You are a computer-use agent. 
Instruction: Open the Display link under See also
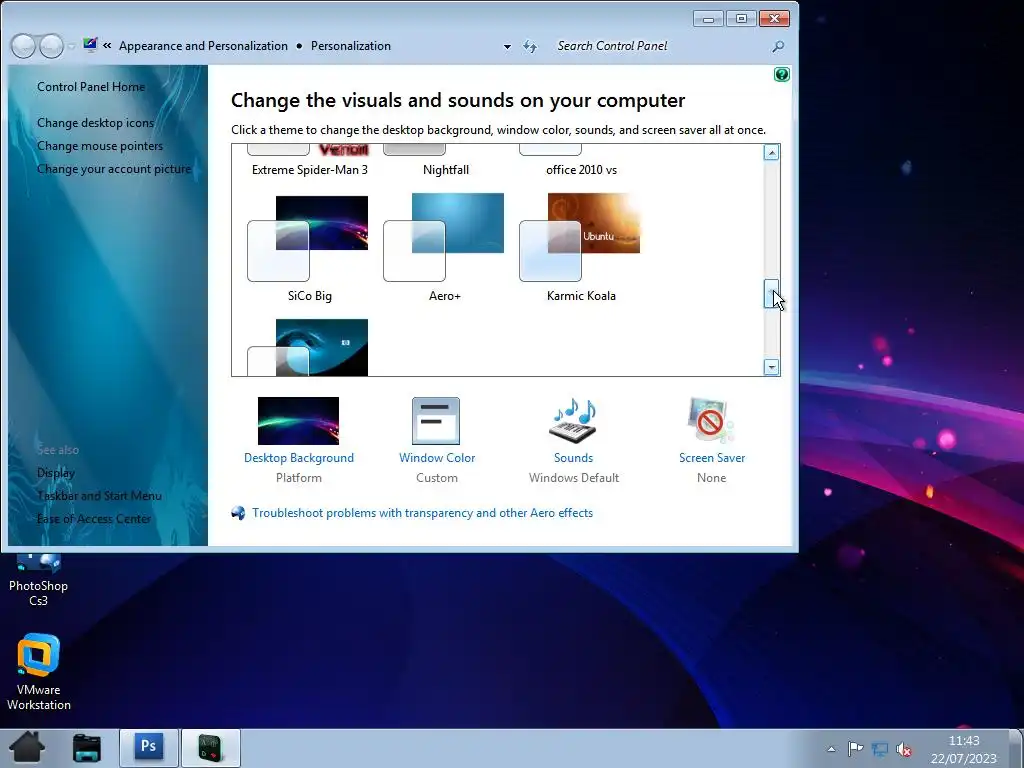56,473
